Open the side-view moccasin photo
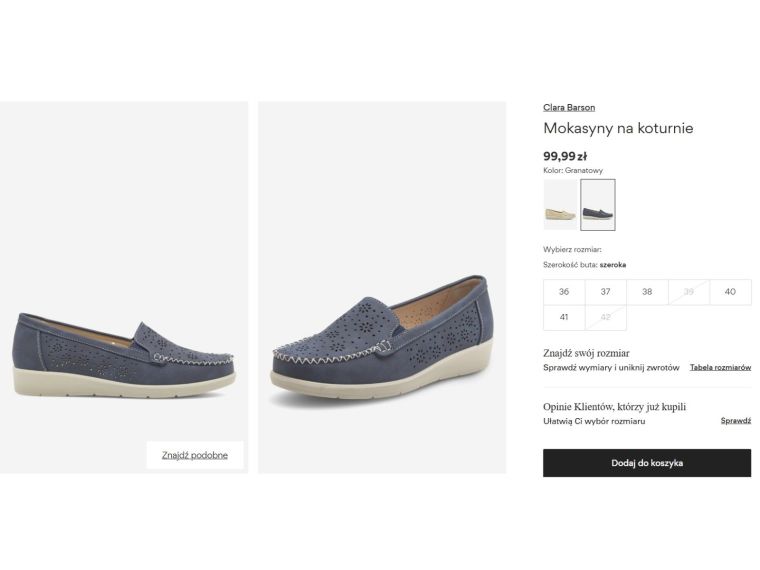 pos(124,286)
